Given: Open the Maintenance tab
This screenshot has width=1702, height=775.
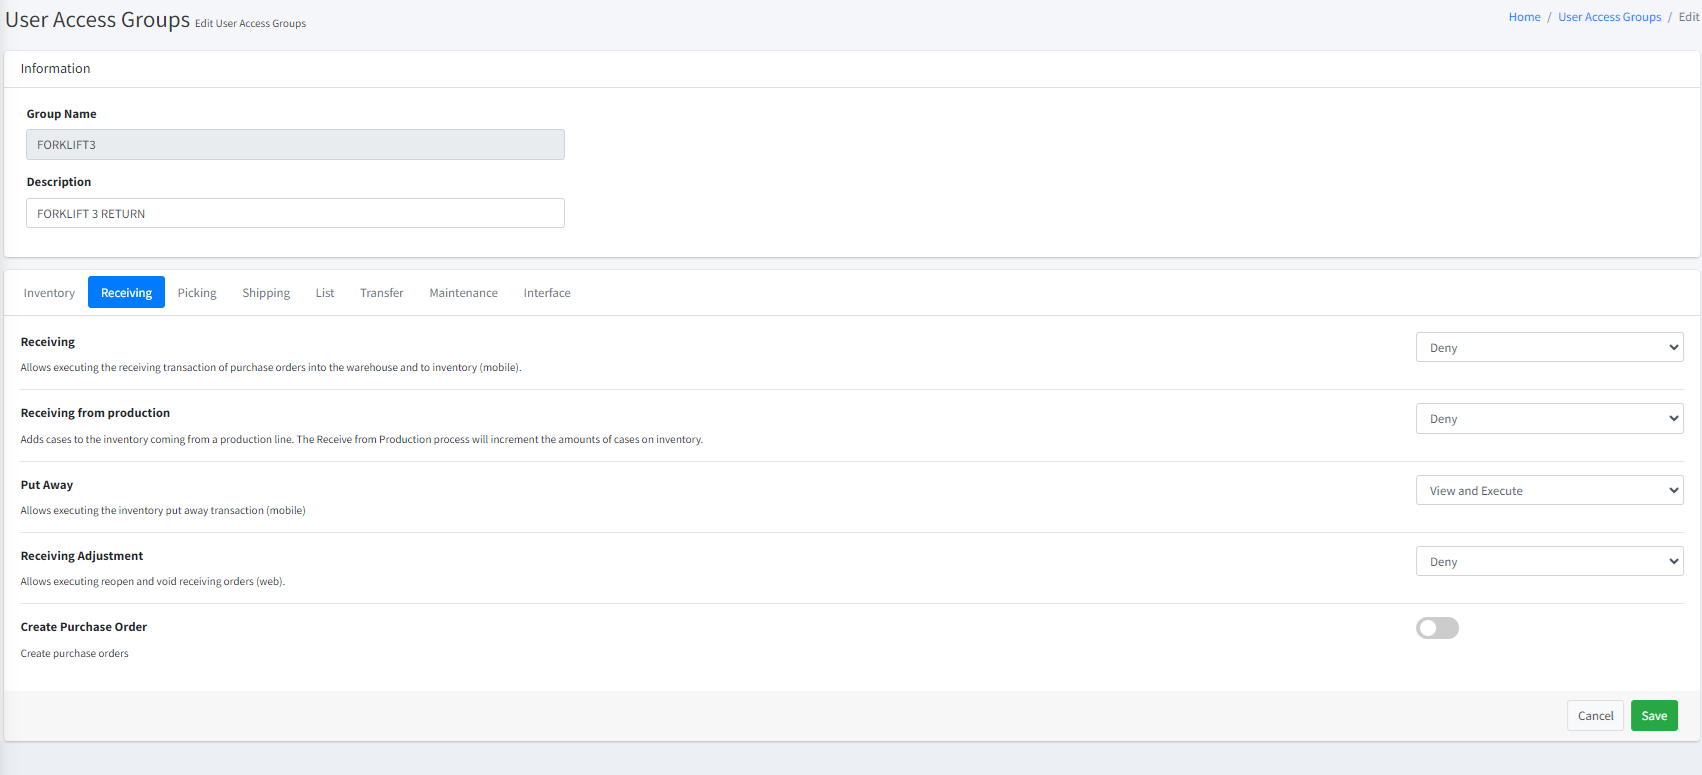Looking at the screenshot, I should click(x=463, y=293).
